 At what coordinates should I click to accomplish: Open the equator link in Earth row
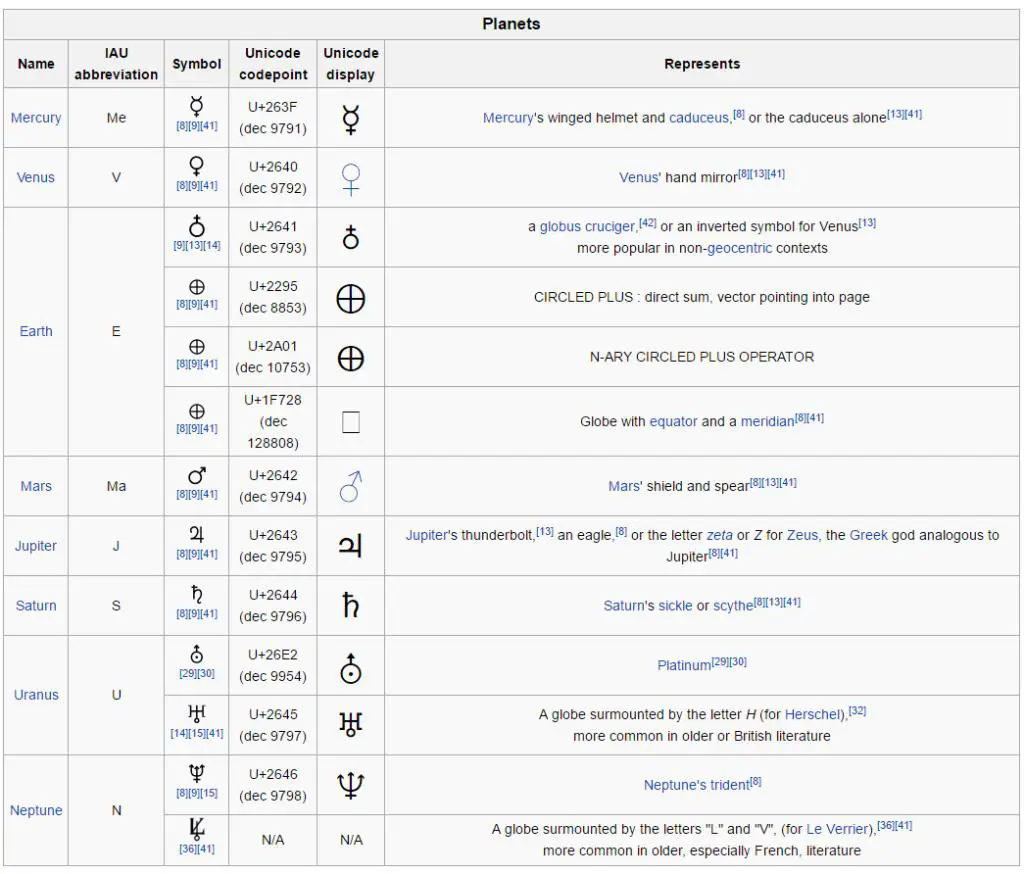tap(673, 422)
